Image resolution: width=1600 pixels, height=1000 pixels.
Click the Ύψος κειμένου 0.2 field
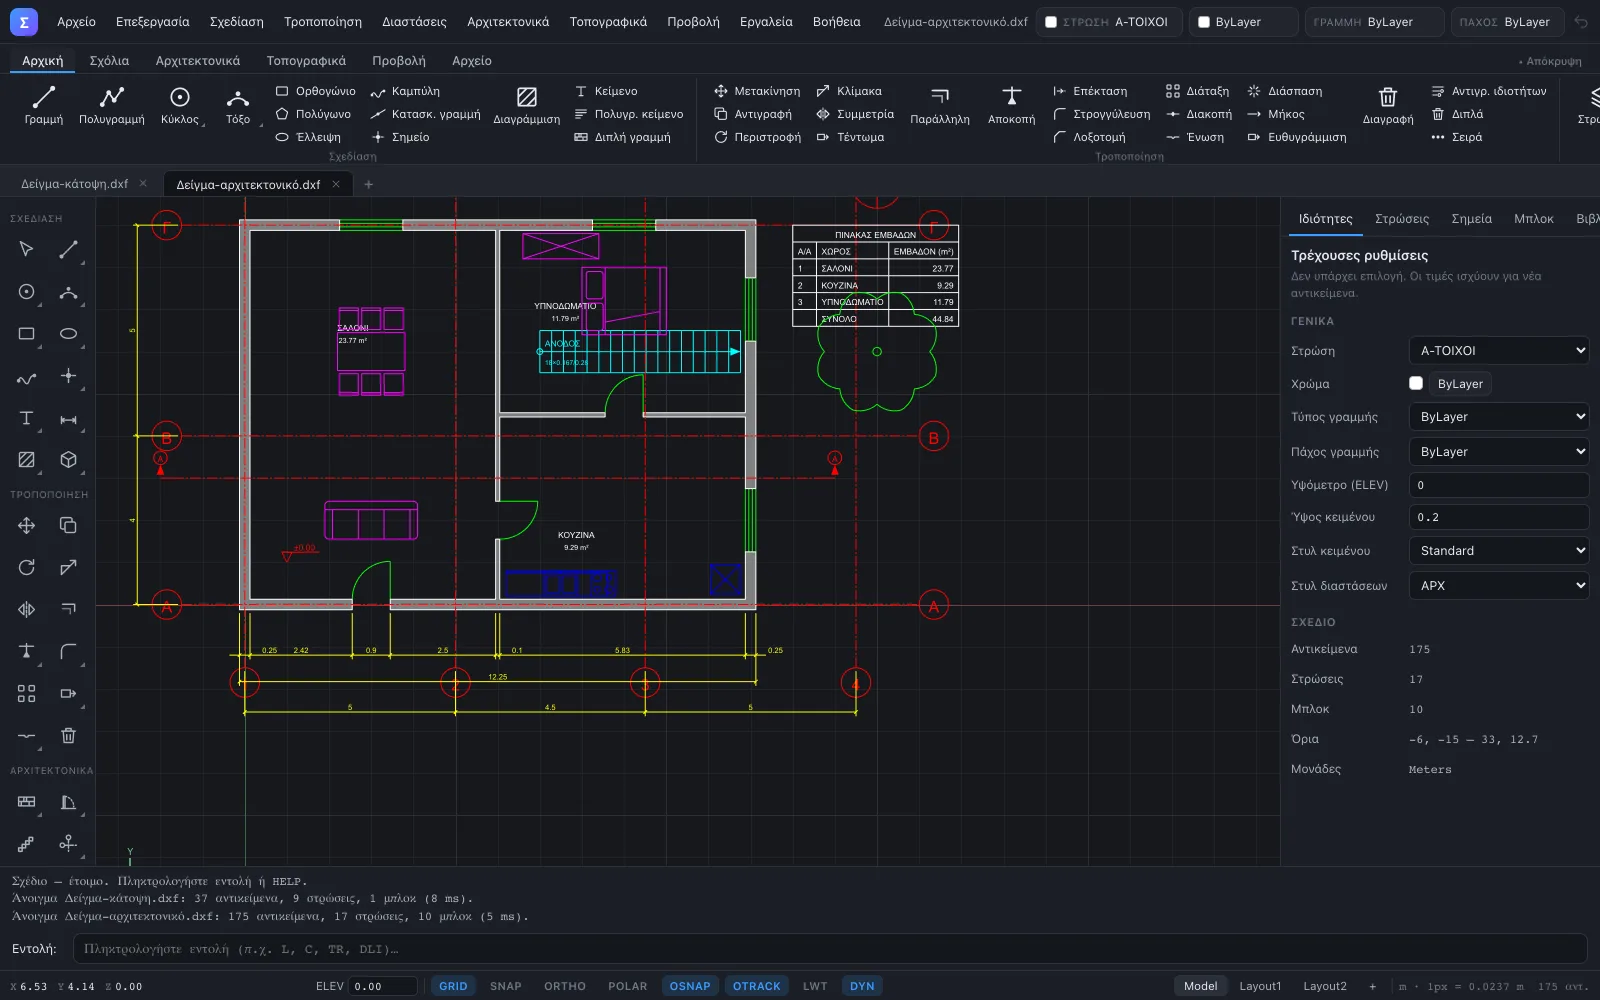click(x=1499, y=517)
